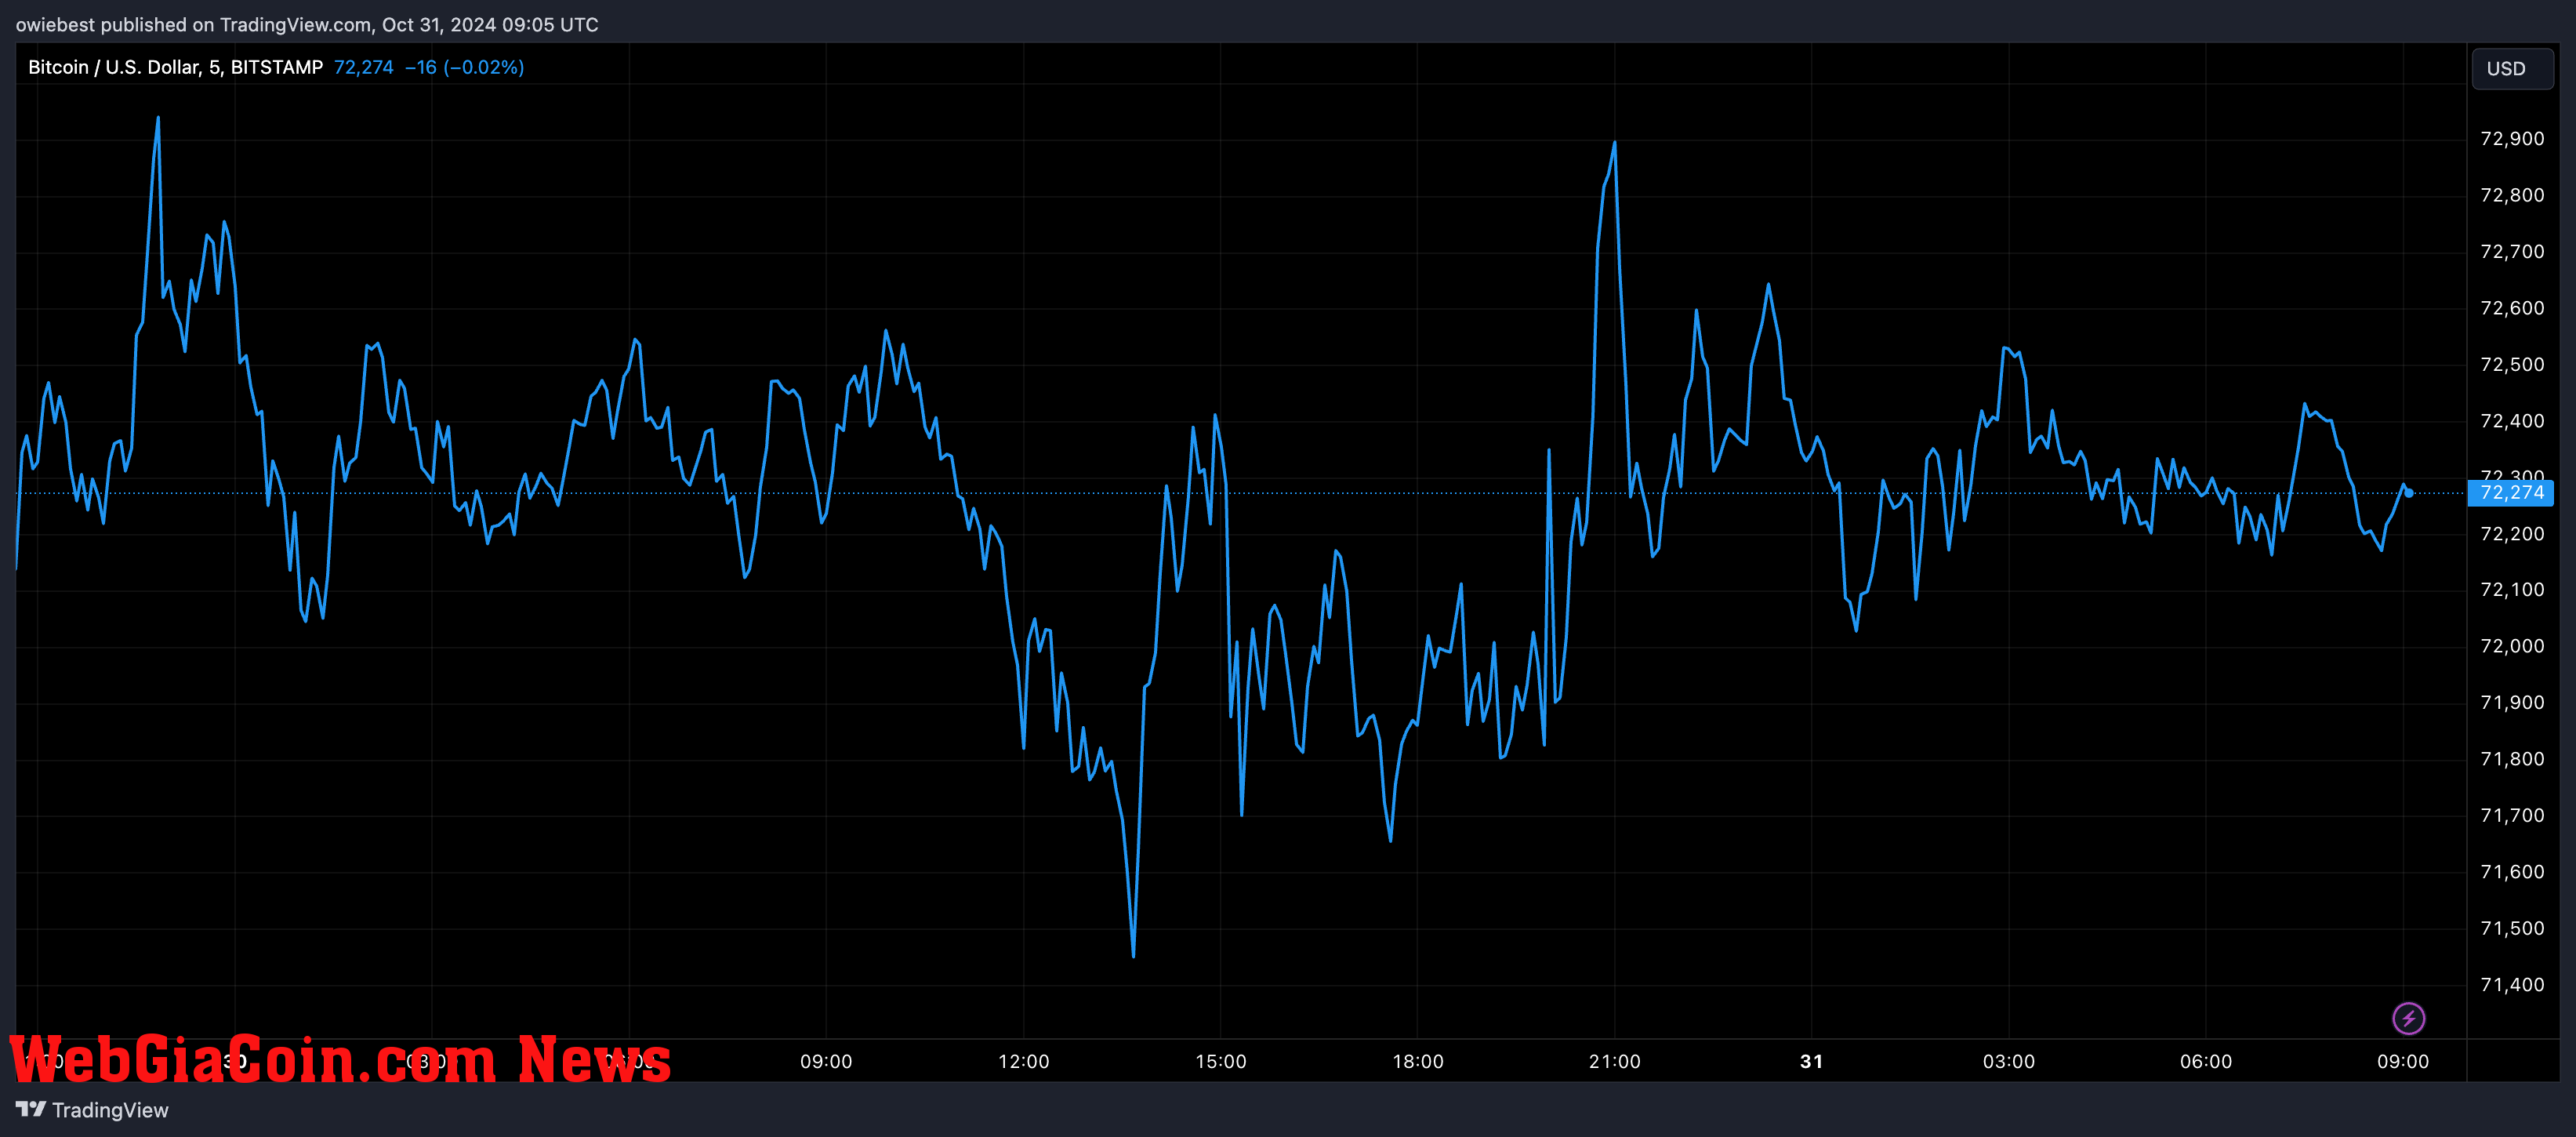
Task: Click the 09:00 label before 12:00
Action: pos(826,1062)
